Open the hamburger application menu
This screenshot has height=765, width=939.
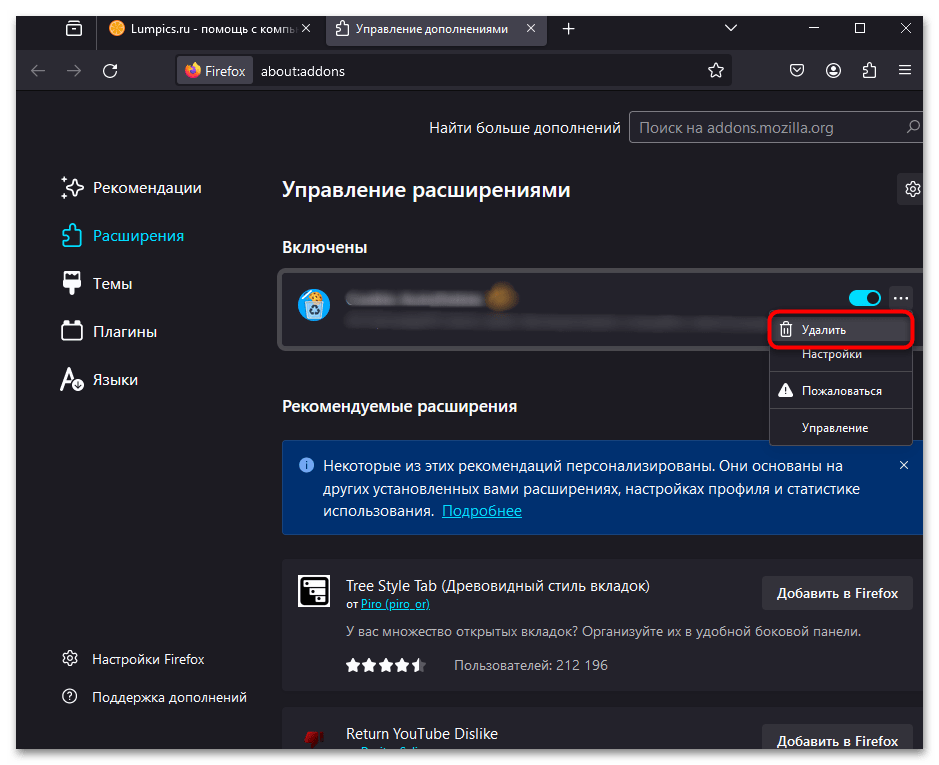click(x=905, y=71)
